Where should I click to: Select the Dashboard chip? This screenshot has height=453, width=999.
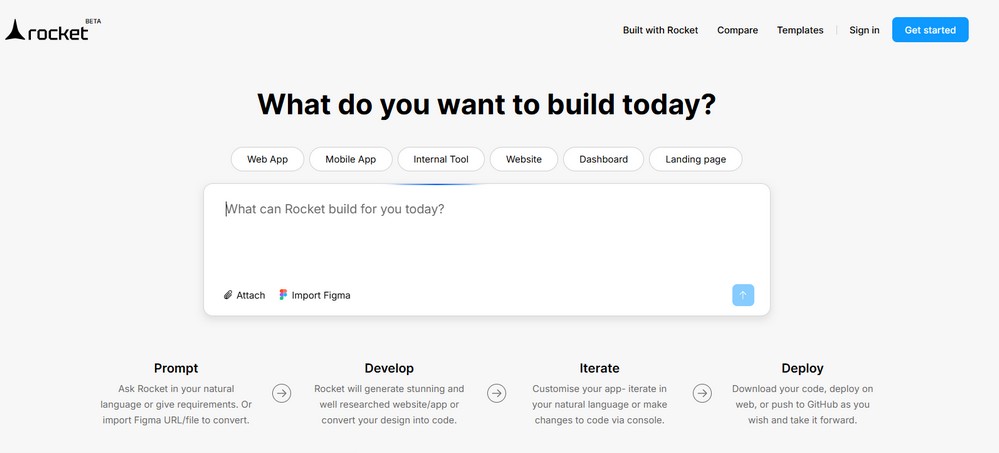click(603, 159)
